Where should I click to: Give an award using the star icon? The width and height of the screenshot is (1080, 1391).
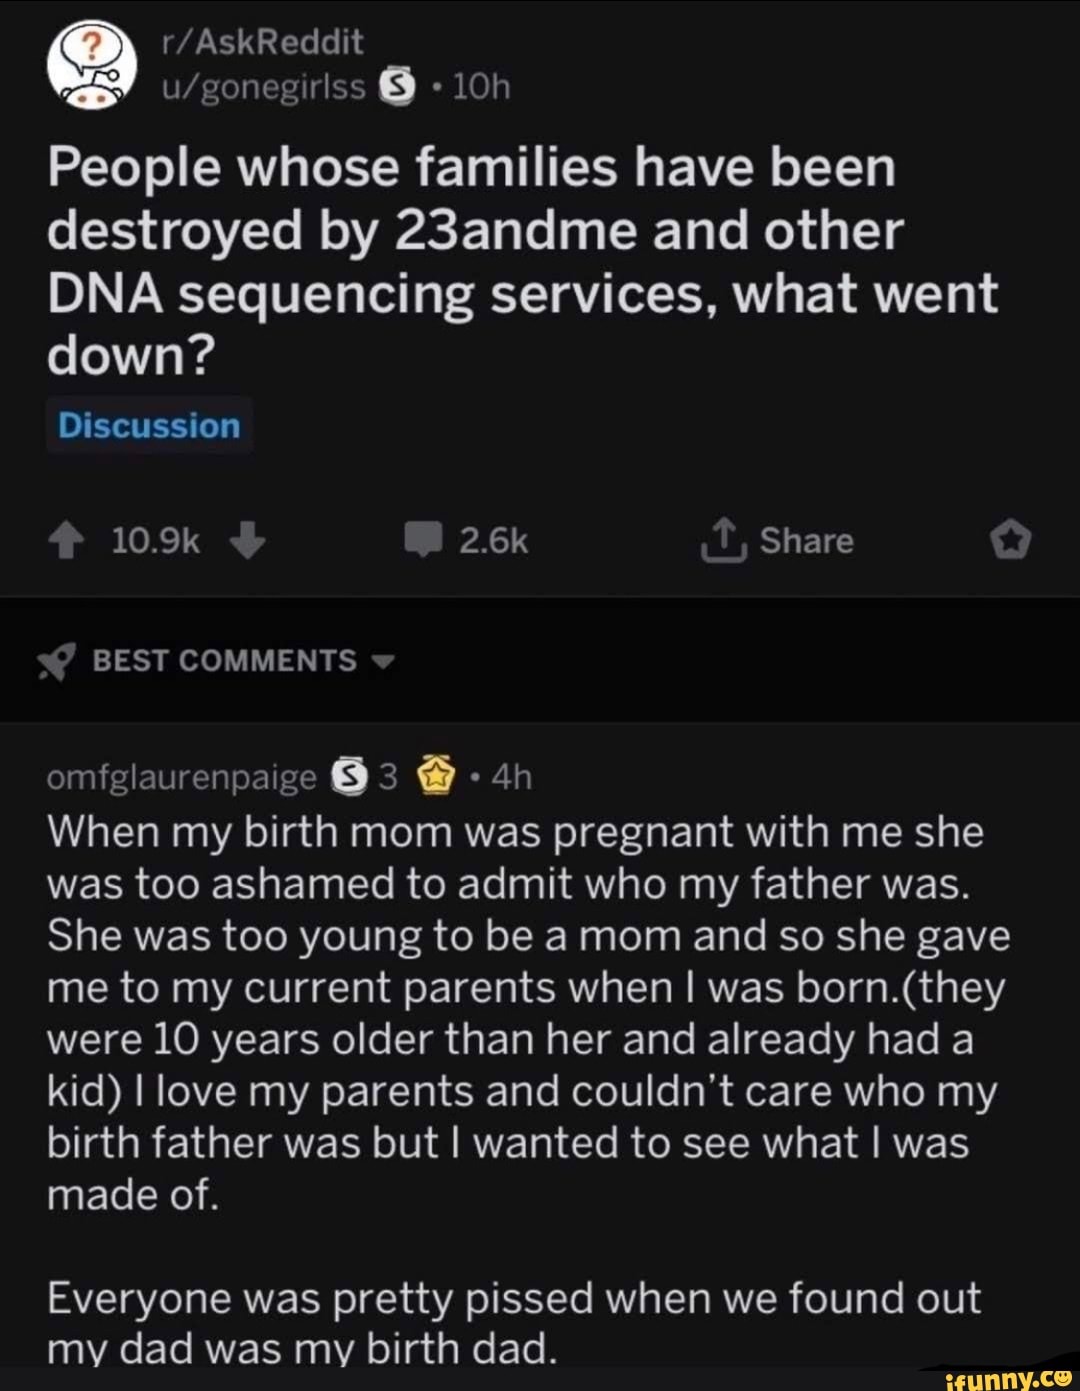1012,541
